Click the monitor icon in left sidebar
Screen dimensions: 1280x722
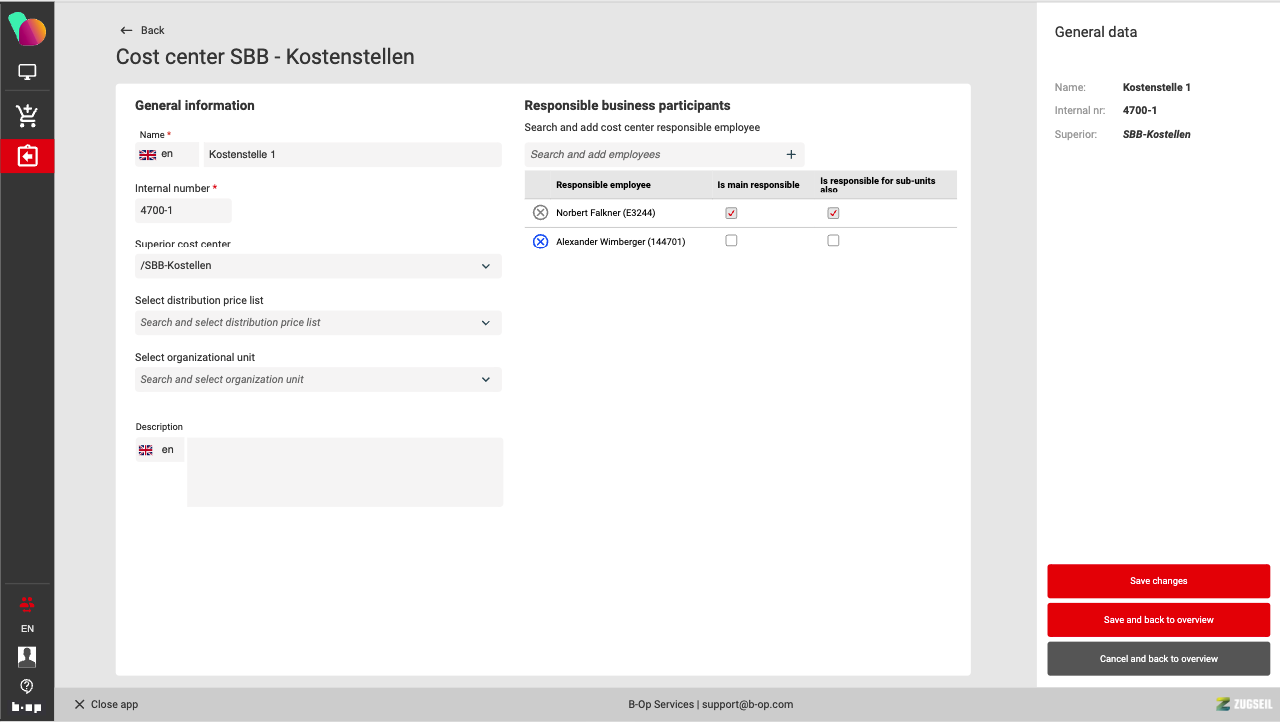27,72
